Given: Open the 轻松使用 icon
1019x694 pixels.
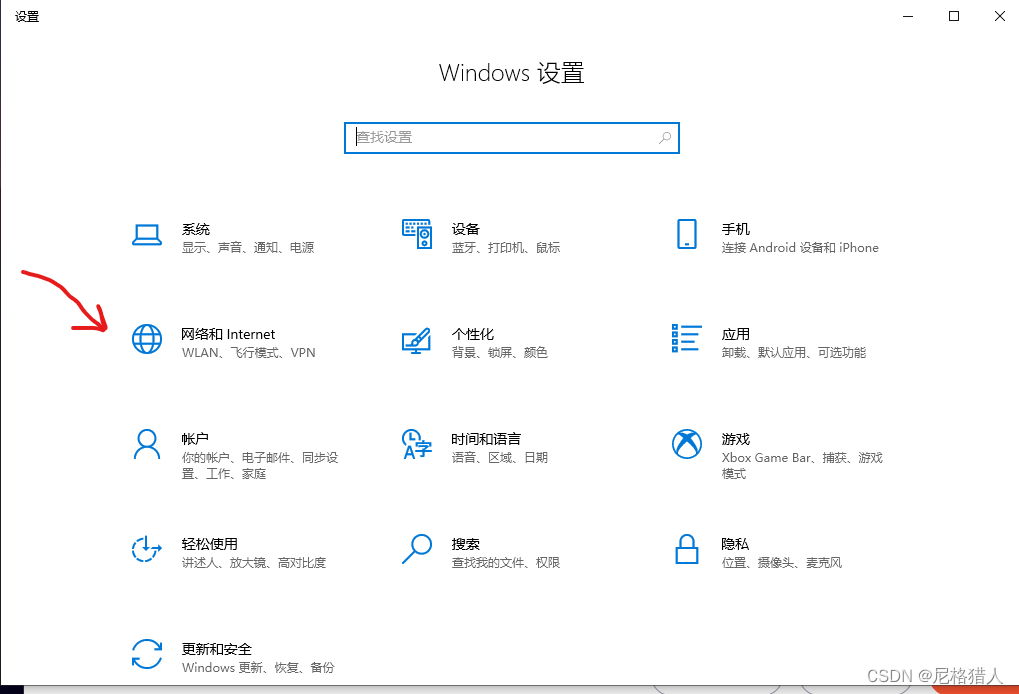Looking at the screenshot, I should point(147,549).
